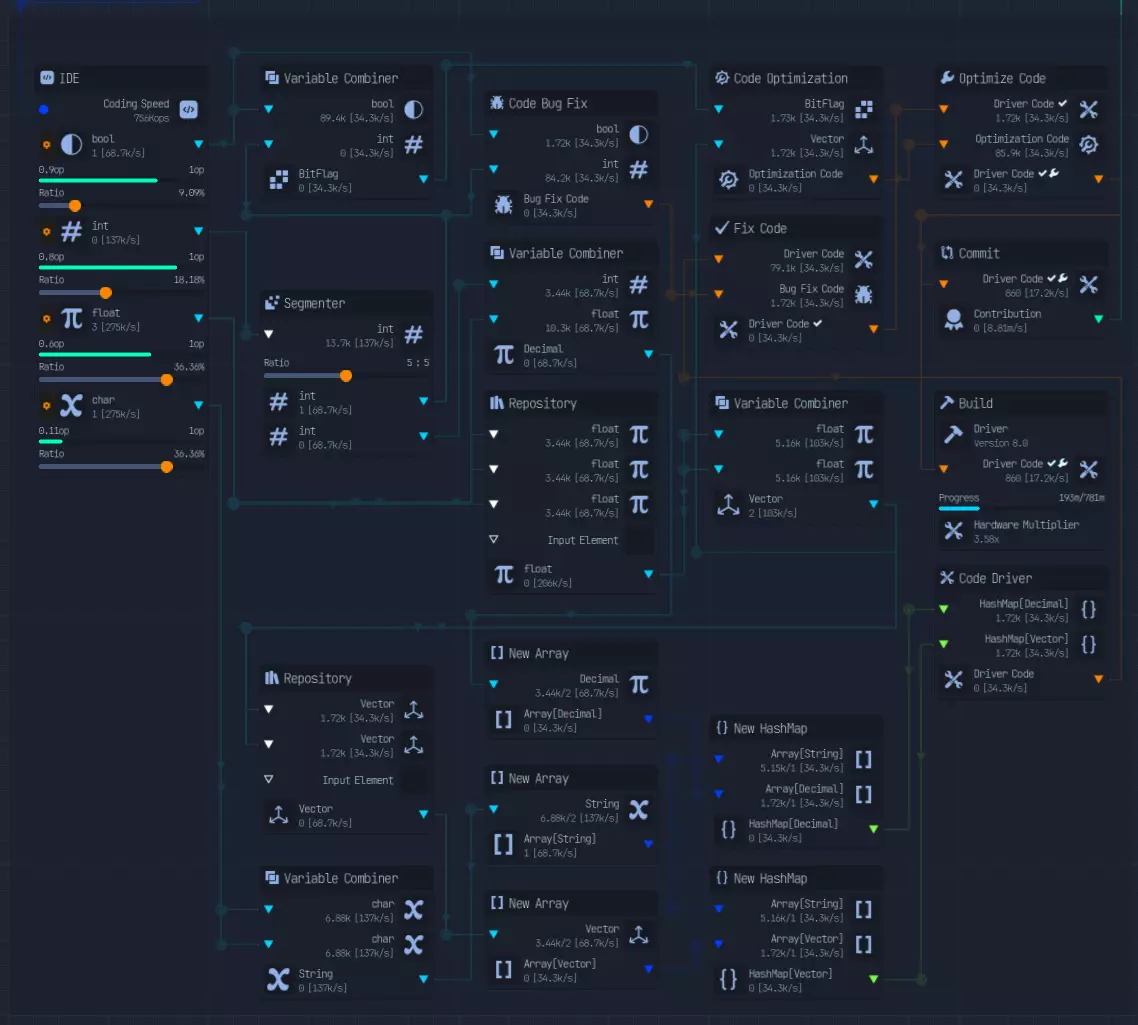Click the Optimize Code node title
1138x1025 pixels.
point(1002,78)
